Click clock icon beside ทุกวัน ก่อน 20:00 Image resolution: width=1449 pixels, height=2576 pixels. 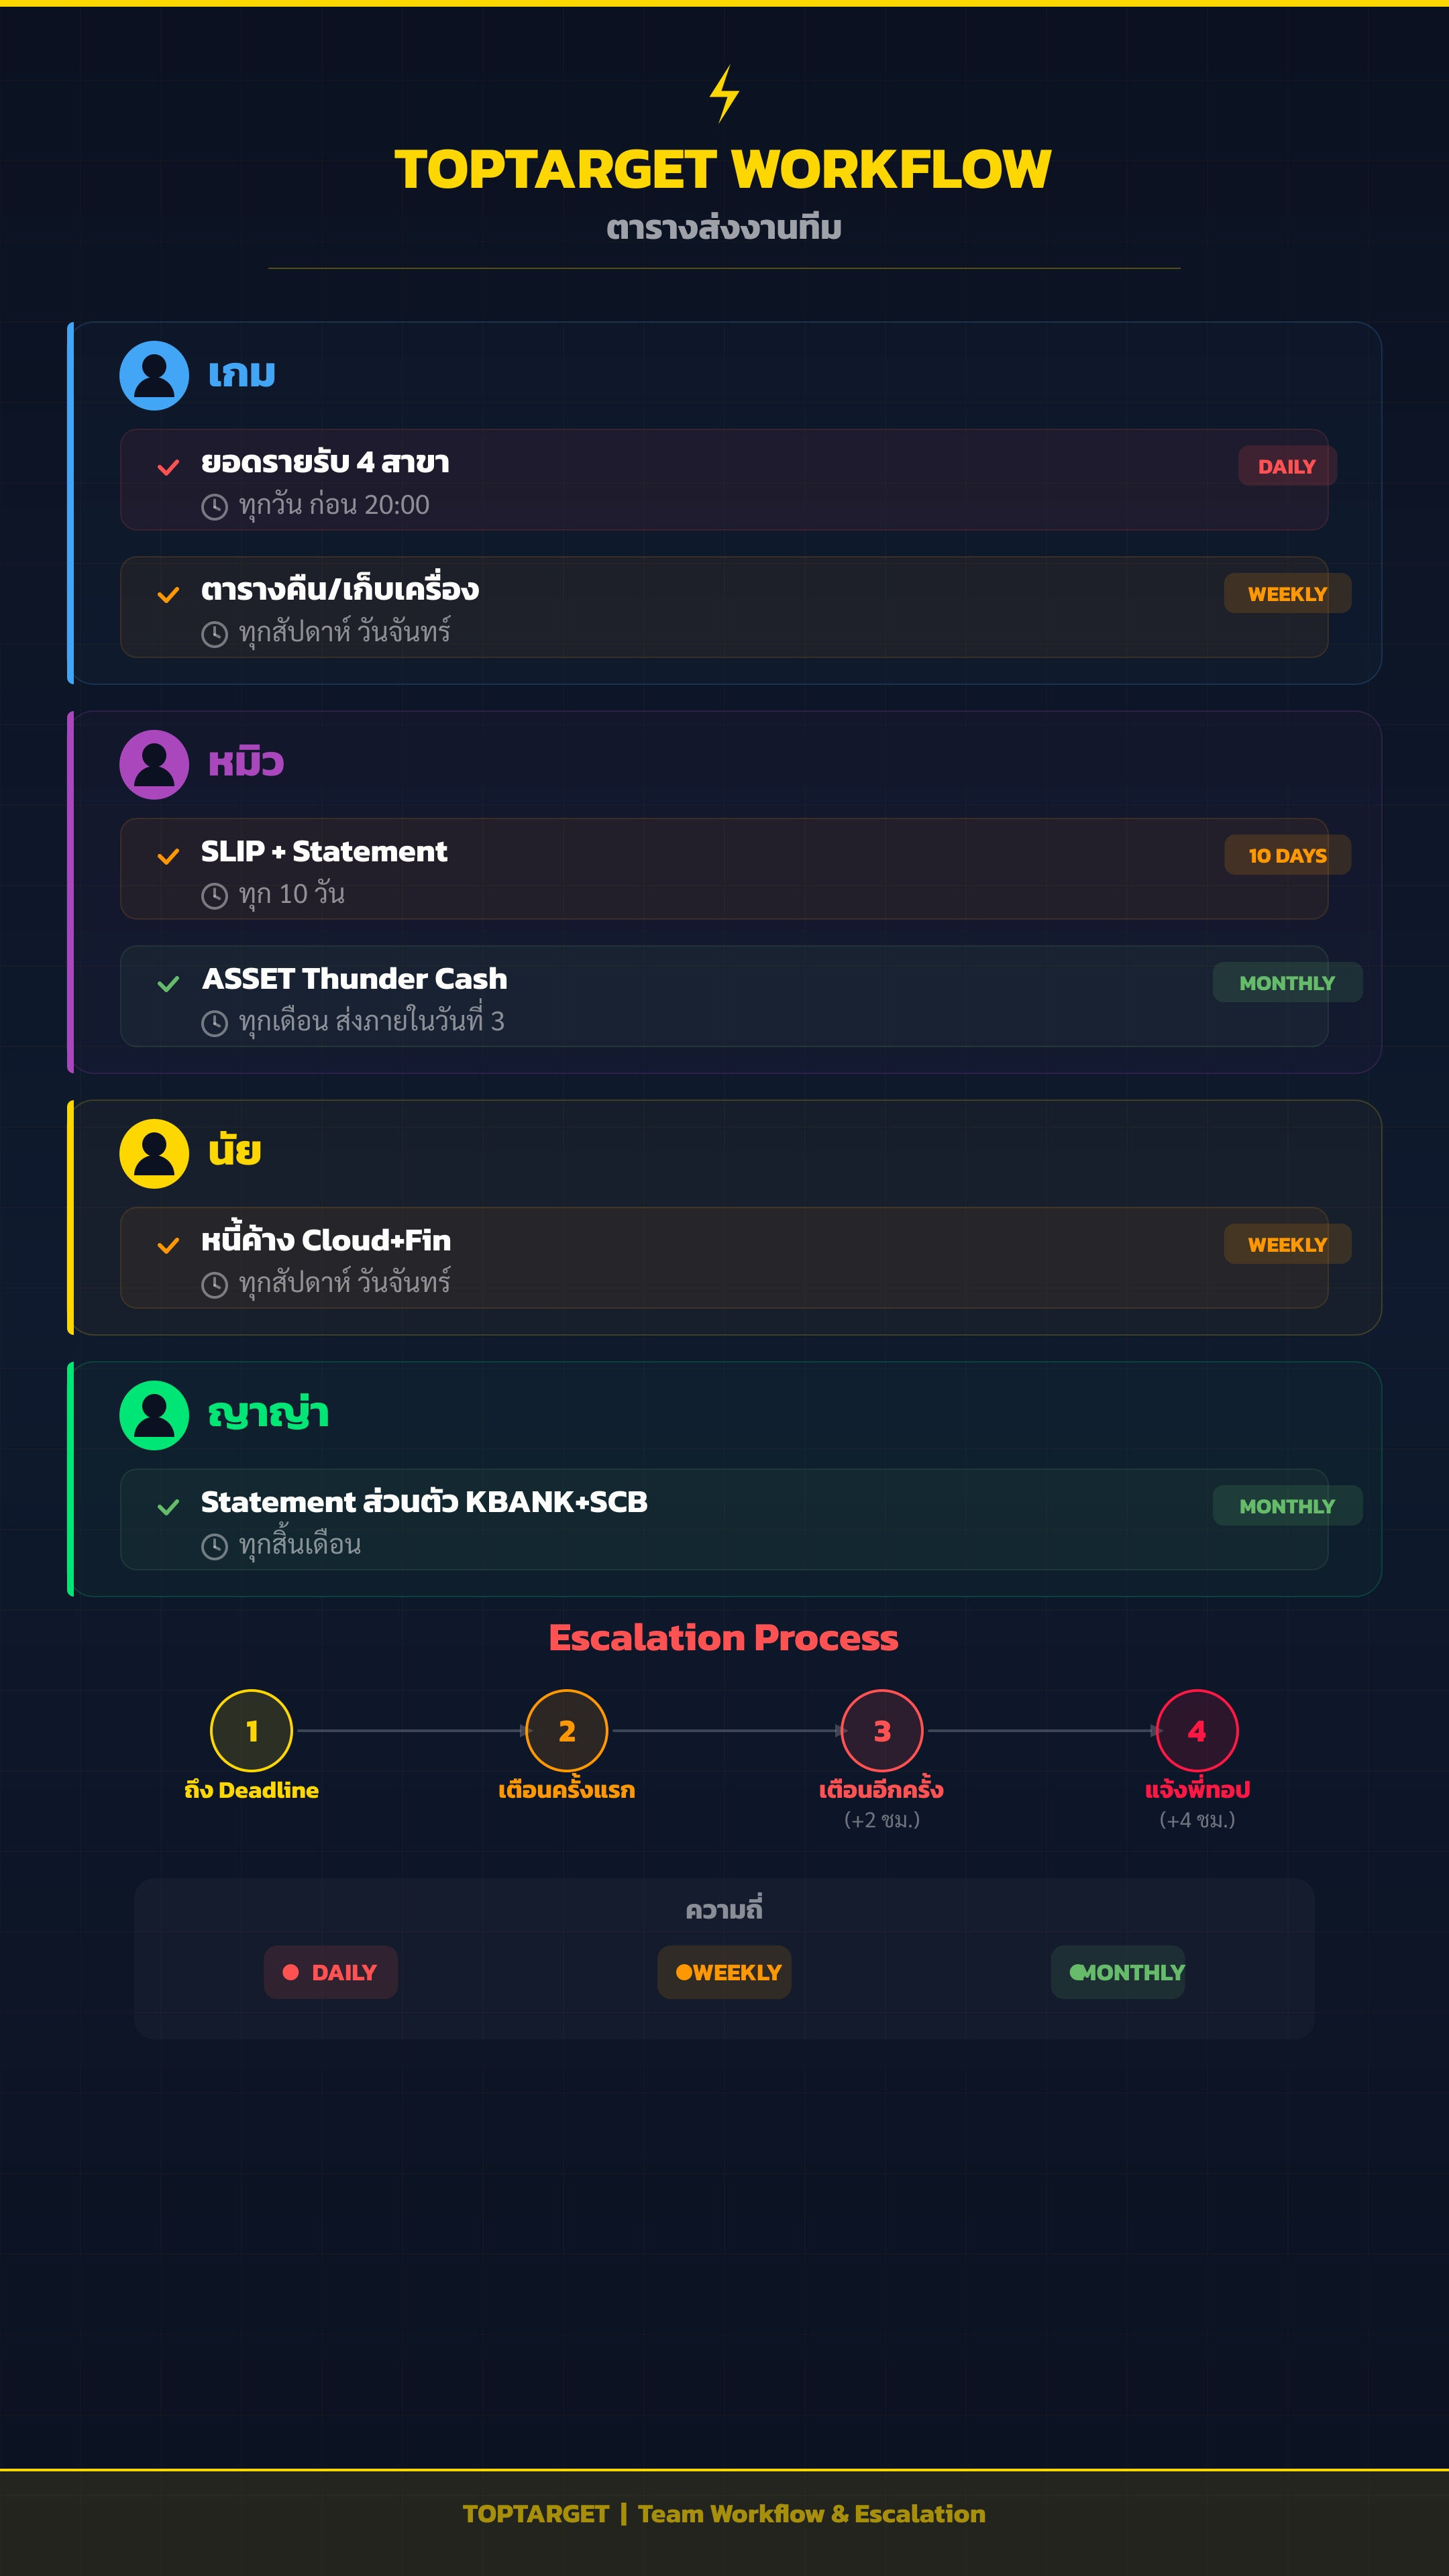214,507
